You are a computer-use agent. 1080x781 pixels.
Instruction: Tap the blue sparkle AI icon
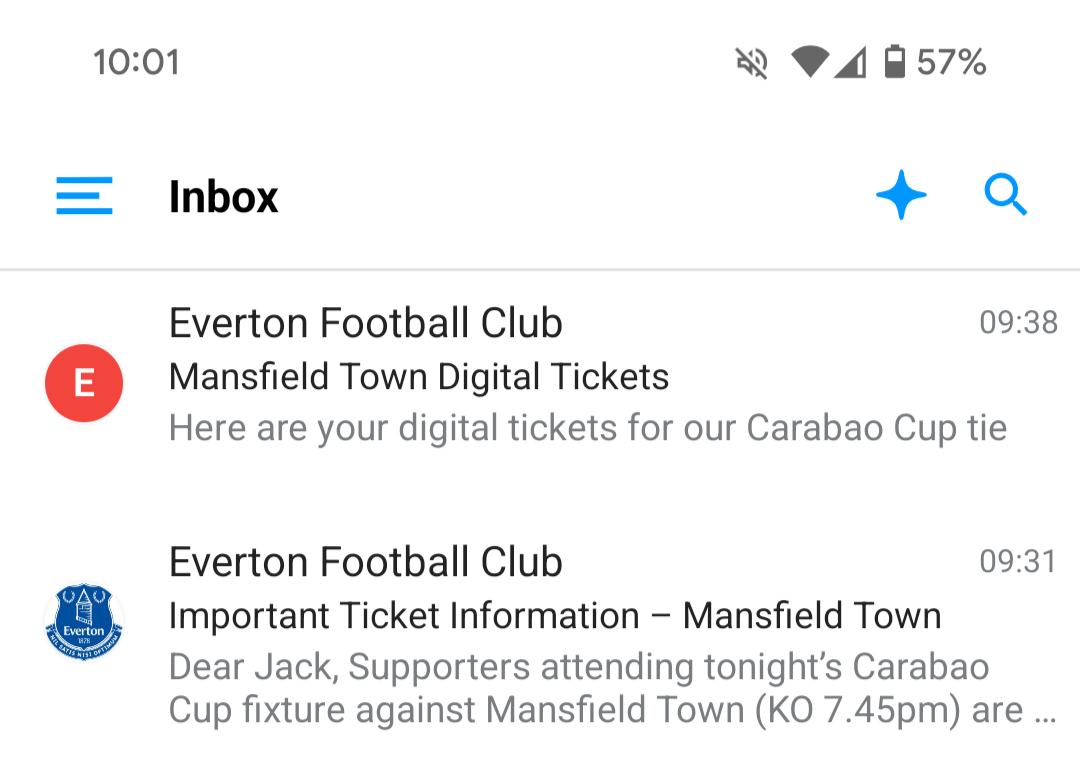pyautogui.click(x=901, y=195)
